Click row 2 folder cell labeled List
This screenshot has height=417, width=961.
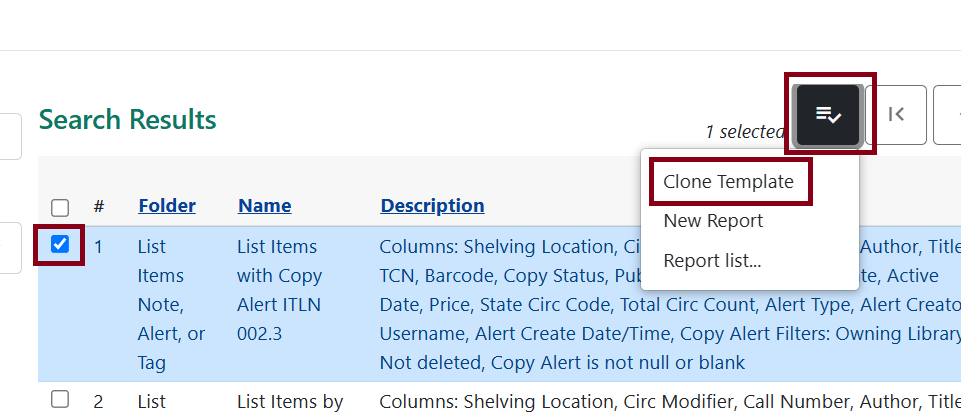(x=152, y=402)
